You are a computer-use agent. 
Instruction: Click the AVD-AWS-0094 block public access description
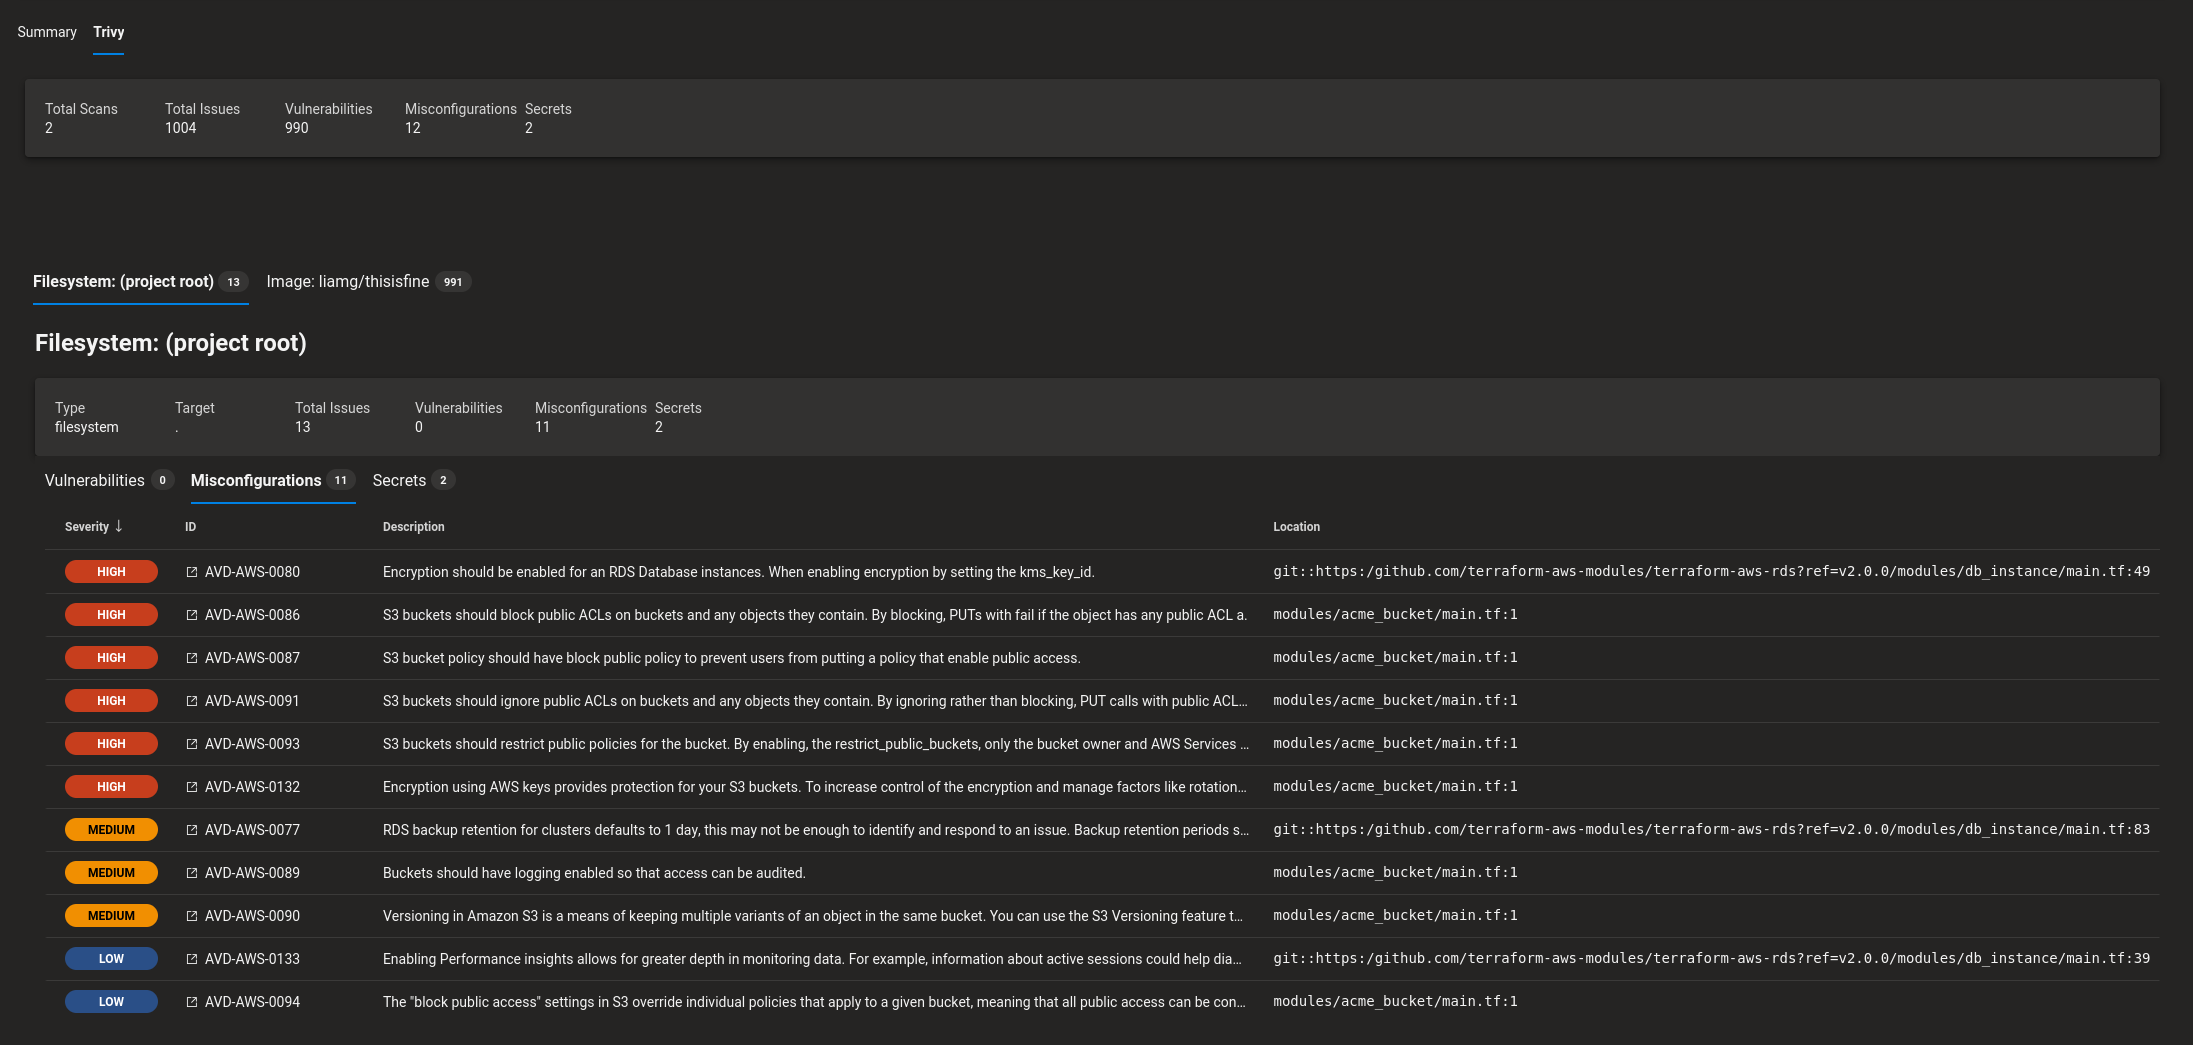814,1002
